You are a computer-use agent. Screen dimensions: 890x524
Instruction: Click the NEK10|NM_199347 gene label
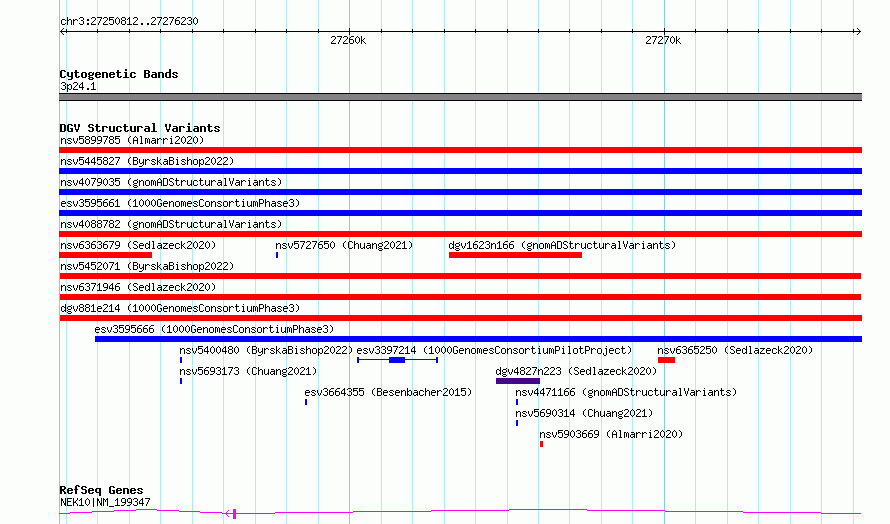105,502
